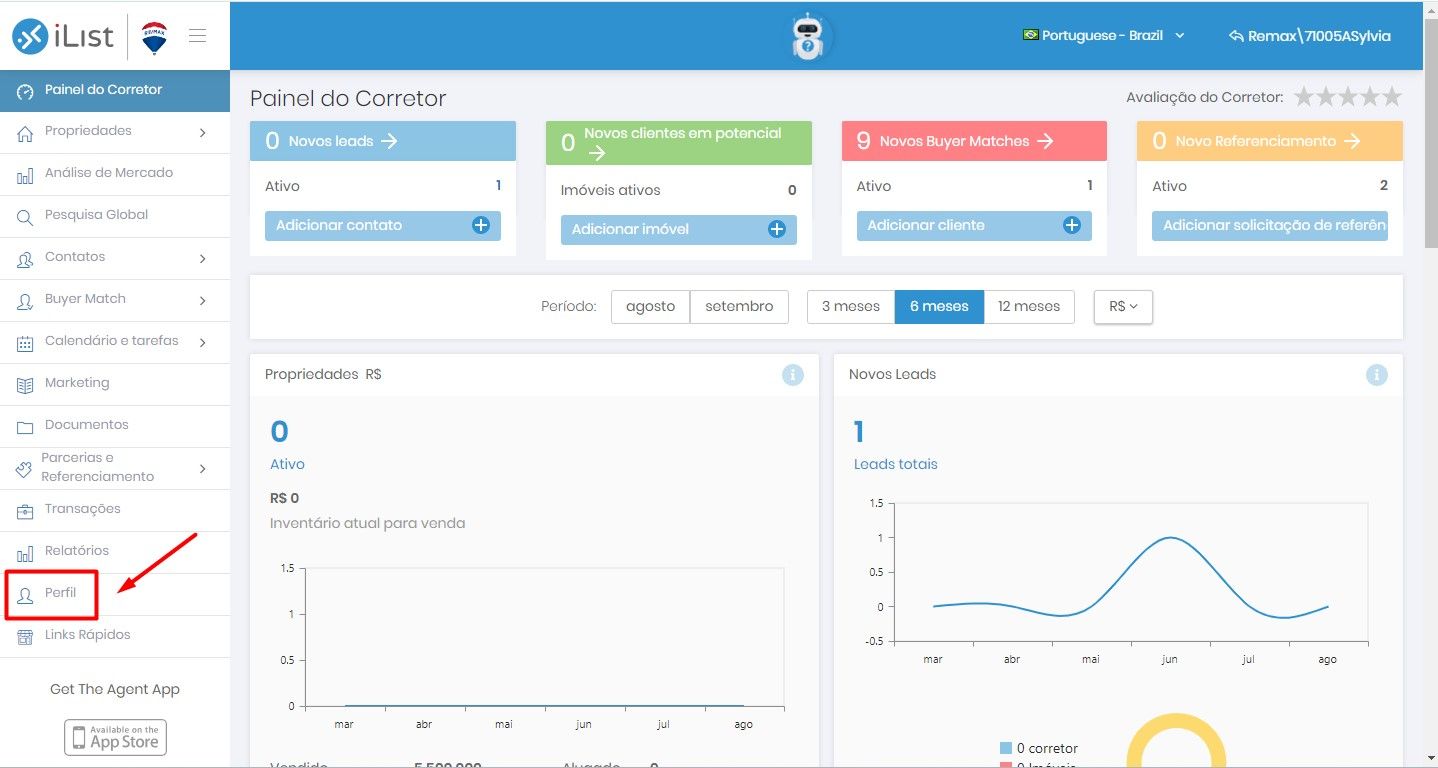Click the people icon beside Contatos
The height and width of the screenshot is (768, 1438).
pos(25,259)
